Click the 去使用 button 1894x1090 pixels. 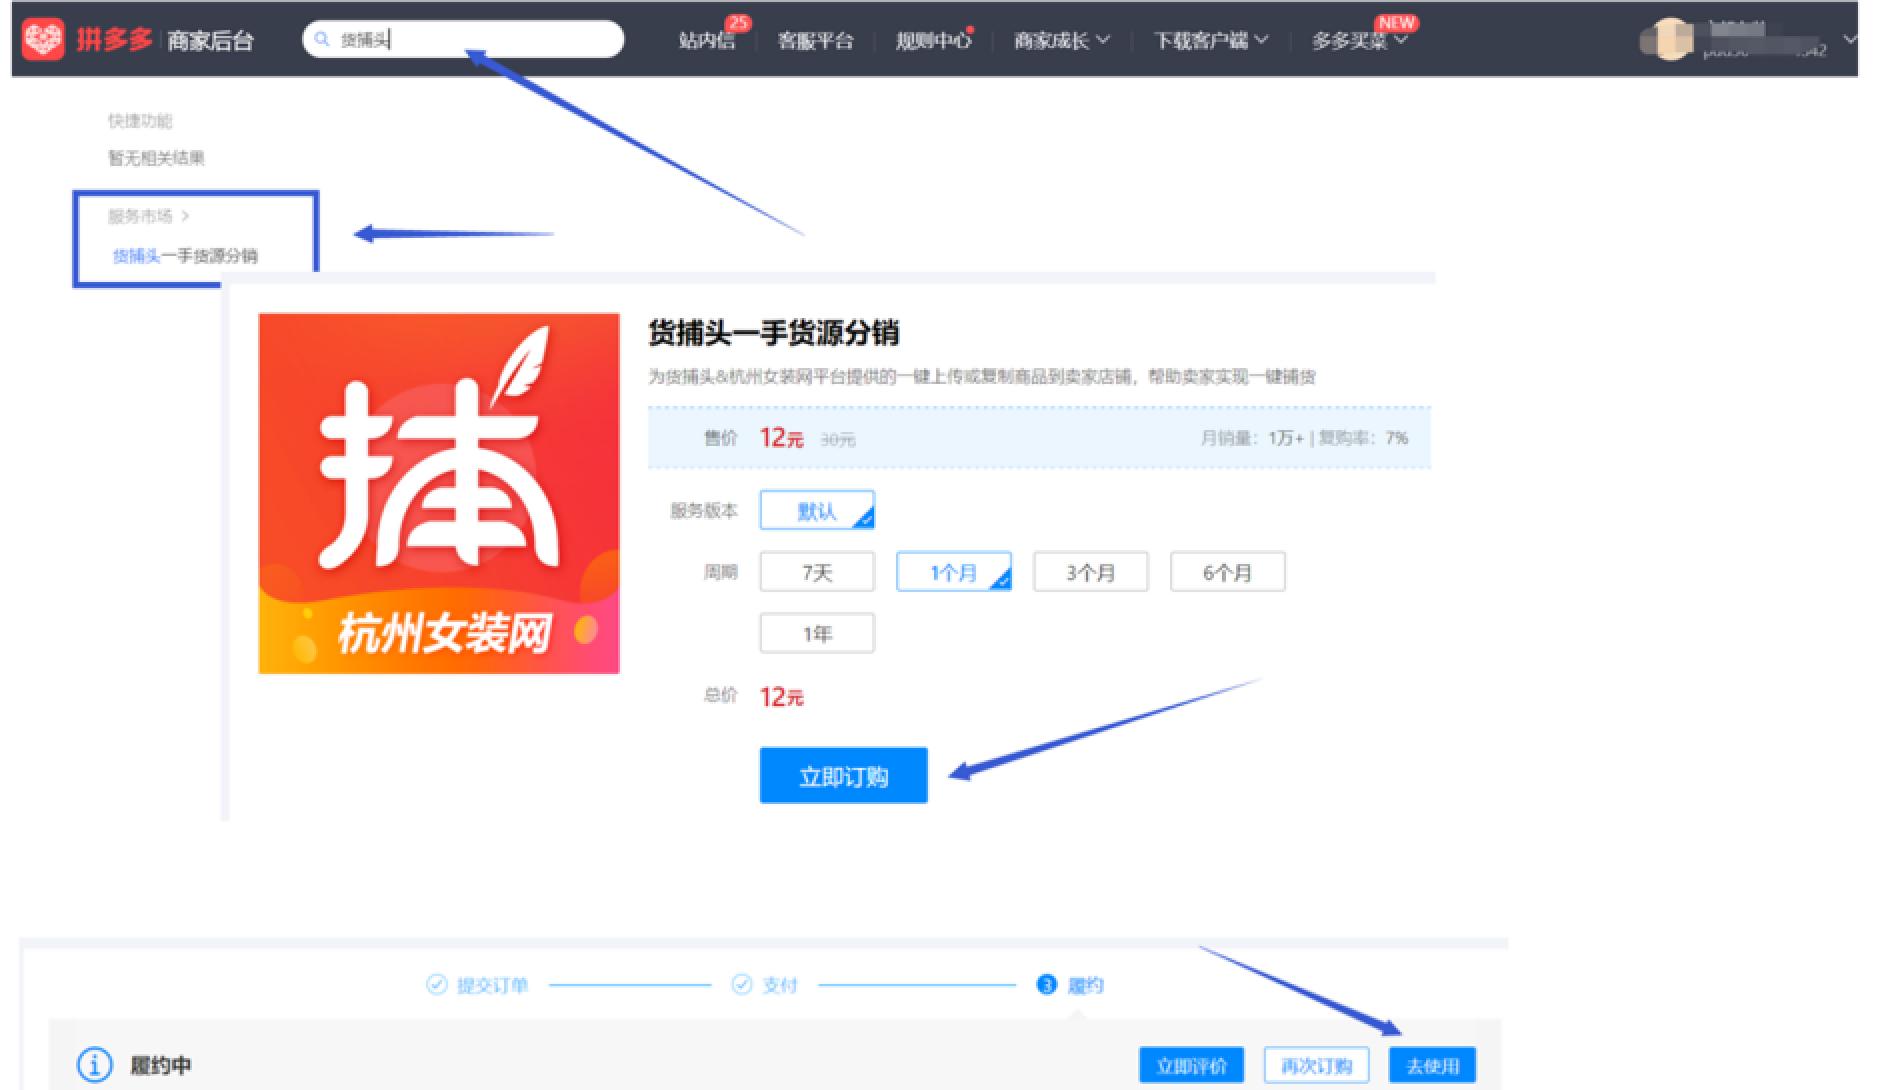point(1432,1065)
